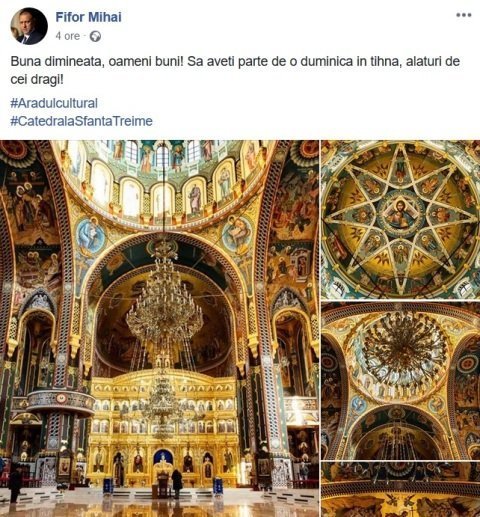This screenshot has width=480, height=517.
Task: Open the #CatedralaSfantaTreime hashtag
Action: pos(81,121)
